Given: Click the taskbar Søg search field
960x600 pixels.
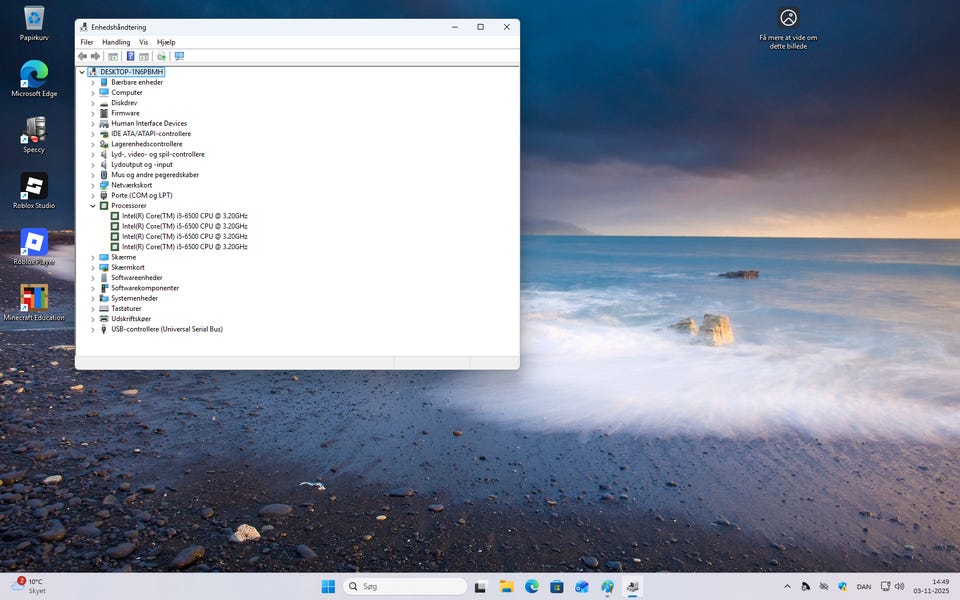Looking at the screenshot, I should tap(405, 586).
